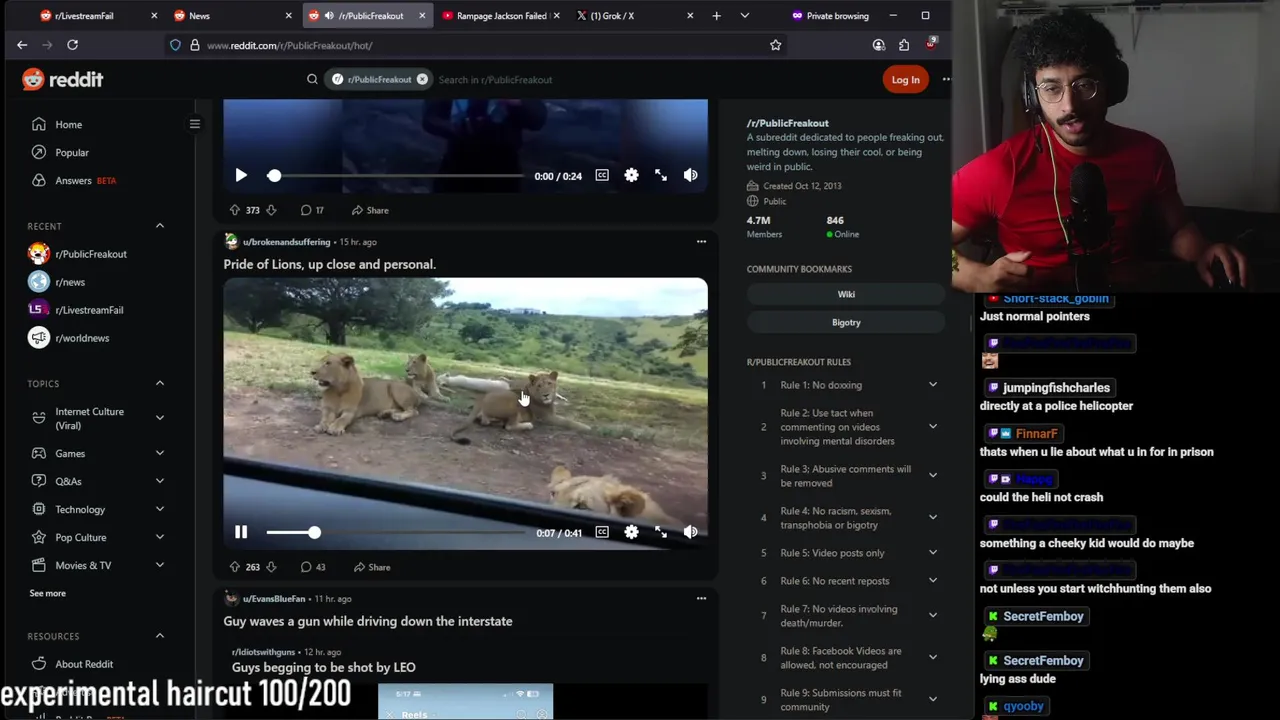This screenshot has height=720, width=1280.
Task: Pause the Pride of Lions video
Action: pos(241,532)
